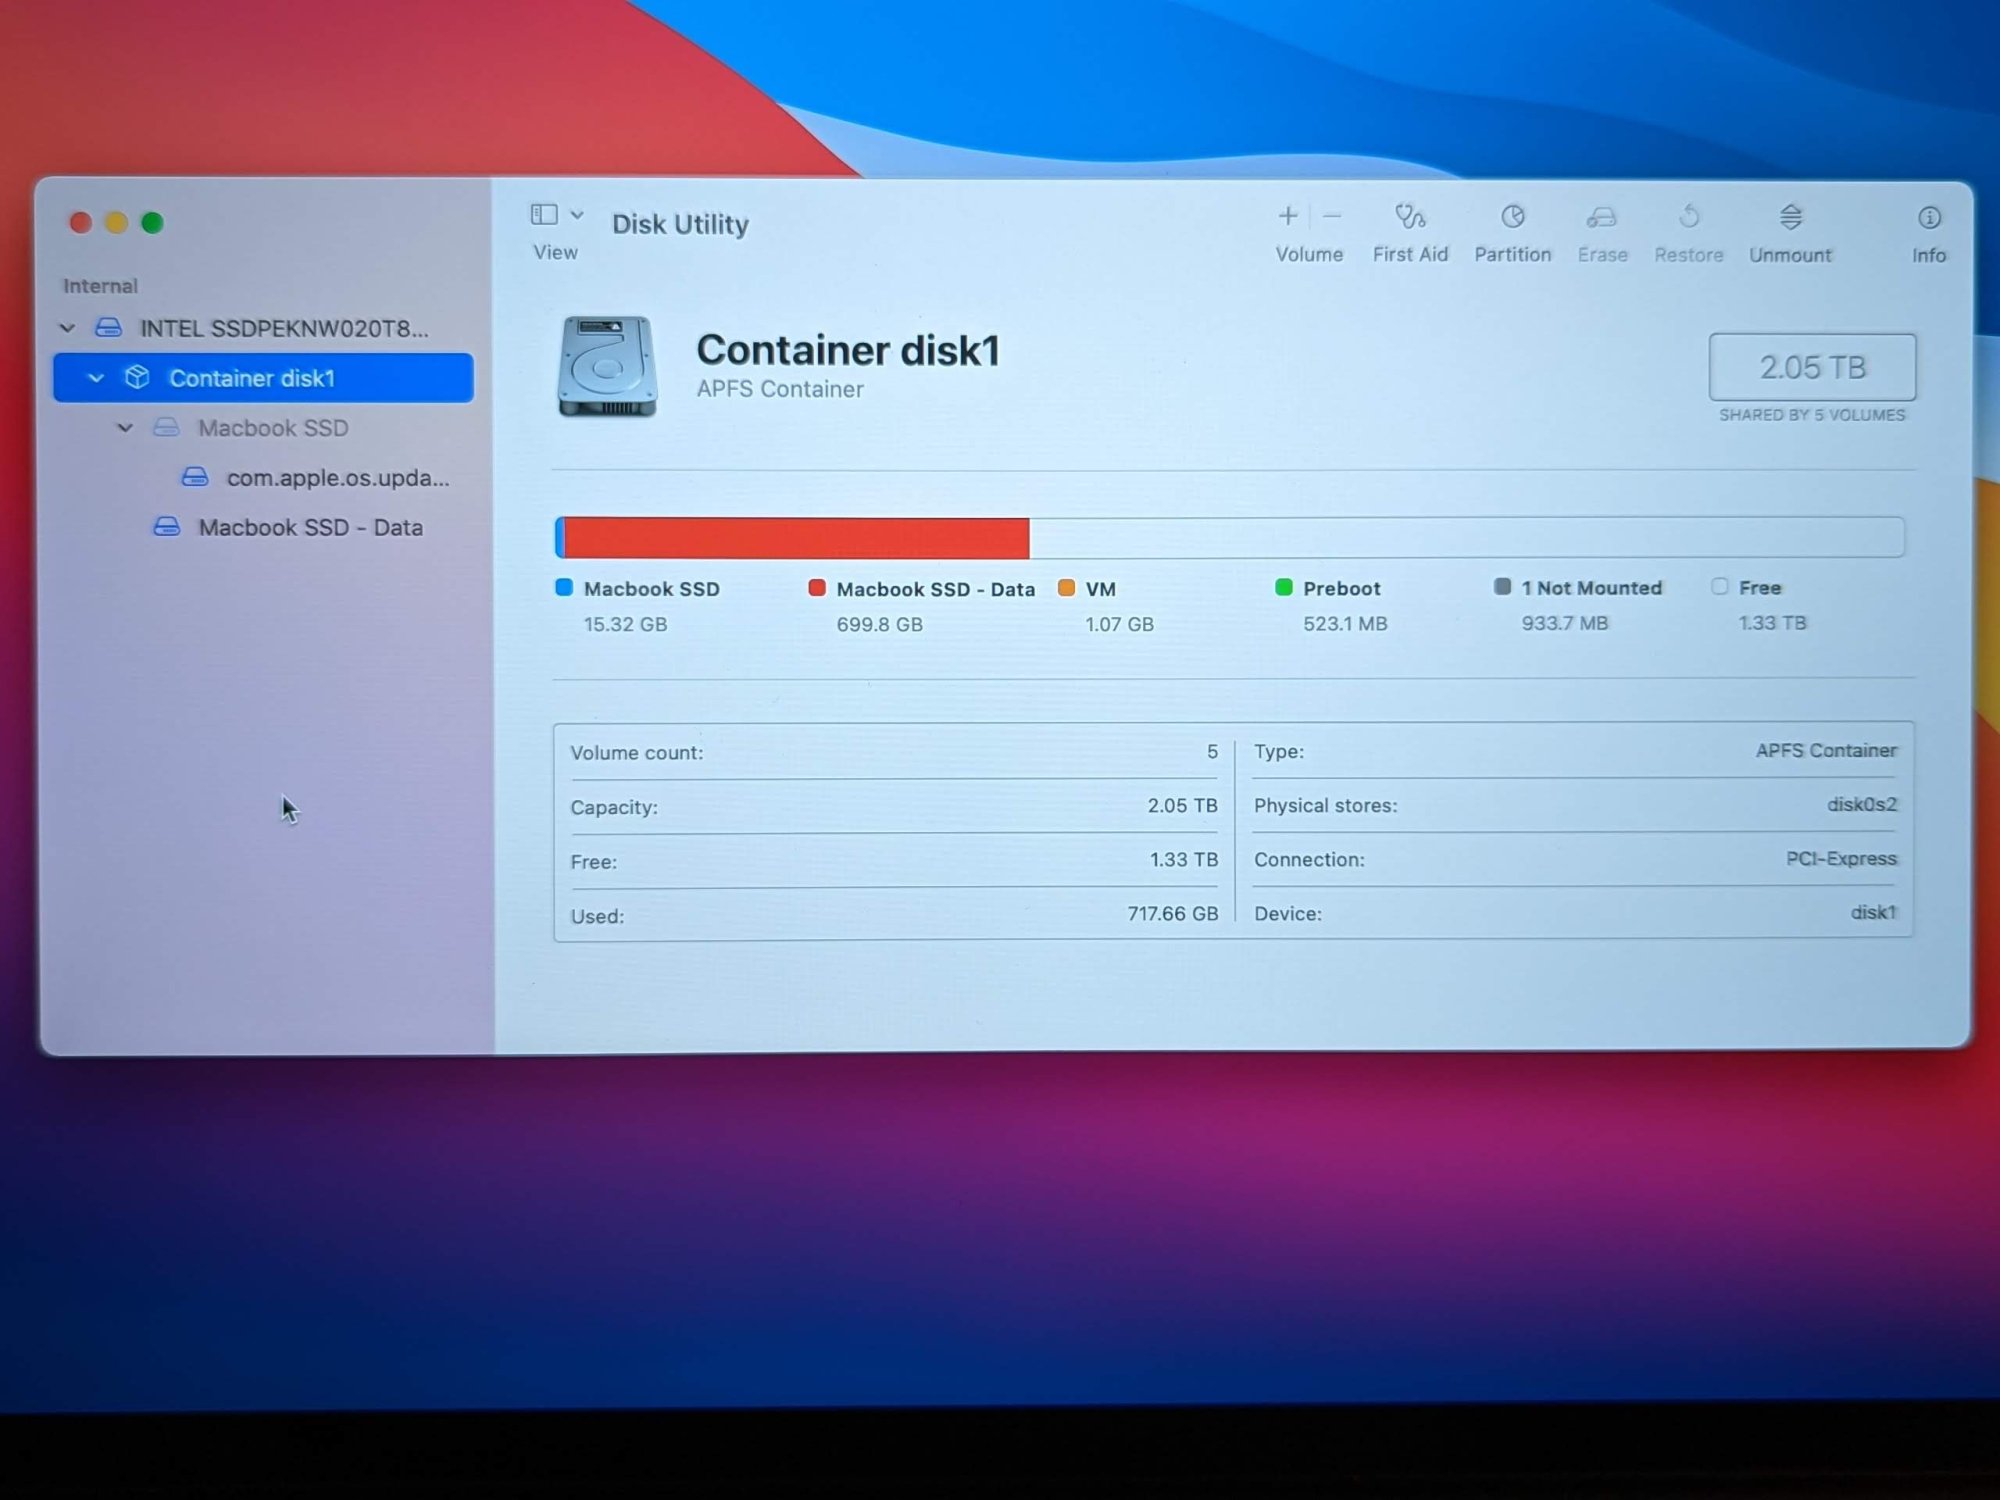The width and height of the screenshot is (2000, 1500).
Task: Click red Macbook SSD - Data swatch
Action: tap(817, 588)
